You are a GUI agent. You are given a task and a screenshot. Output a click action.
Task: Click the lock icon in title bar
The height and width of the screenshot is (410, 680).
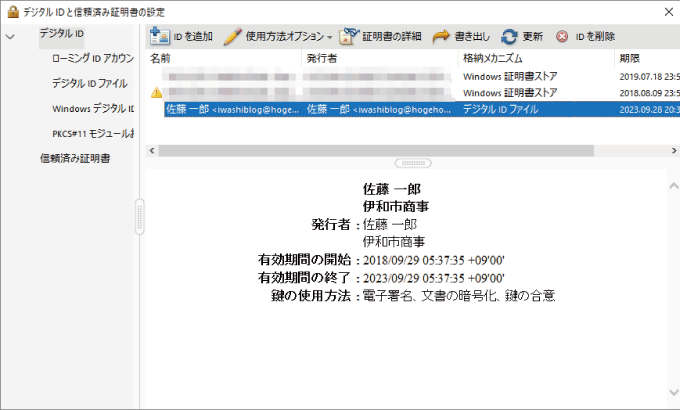13,11
